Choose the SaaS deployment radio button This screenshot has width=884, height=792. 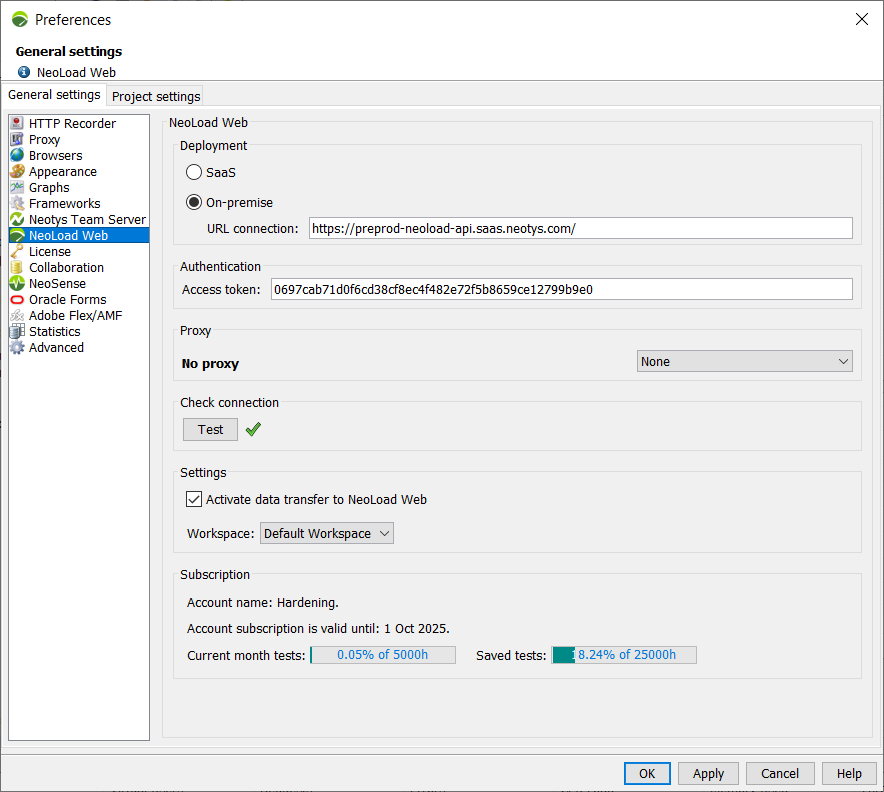[195, 172]
